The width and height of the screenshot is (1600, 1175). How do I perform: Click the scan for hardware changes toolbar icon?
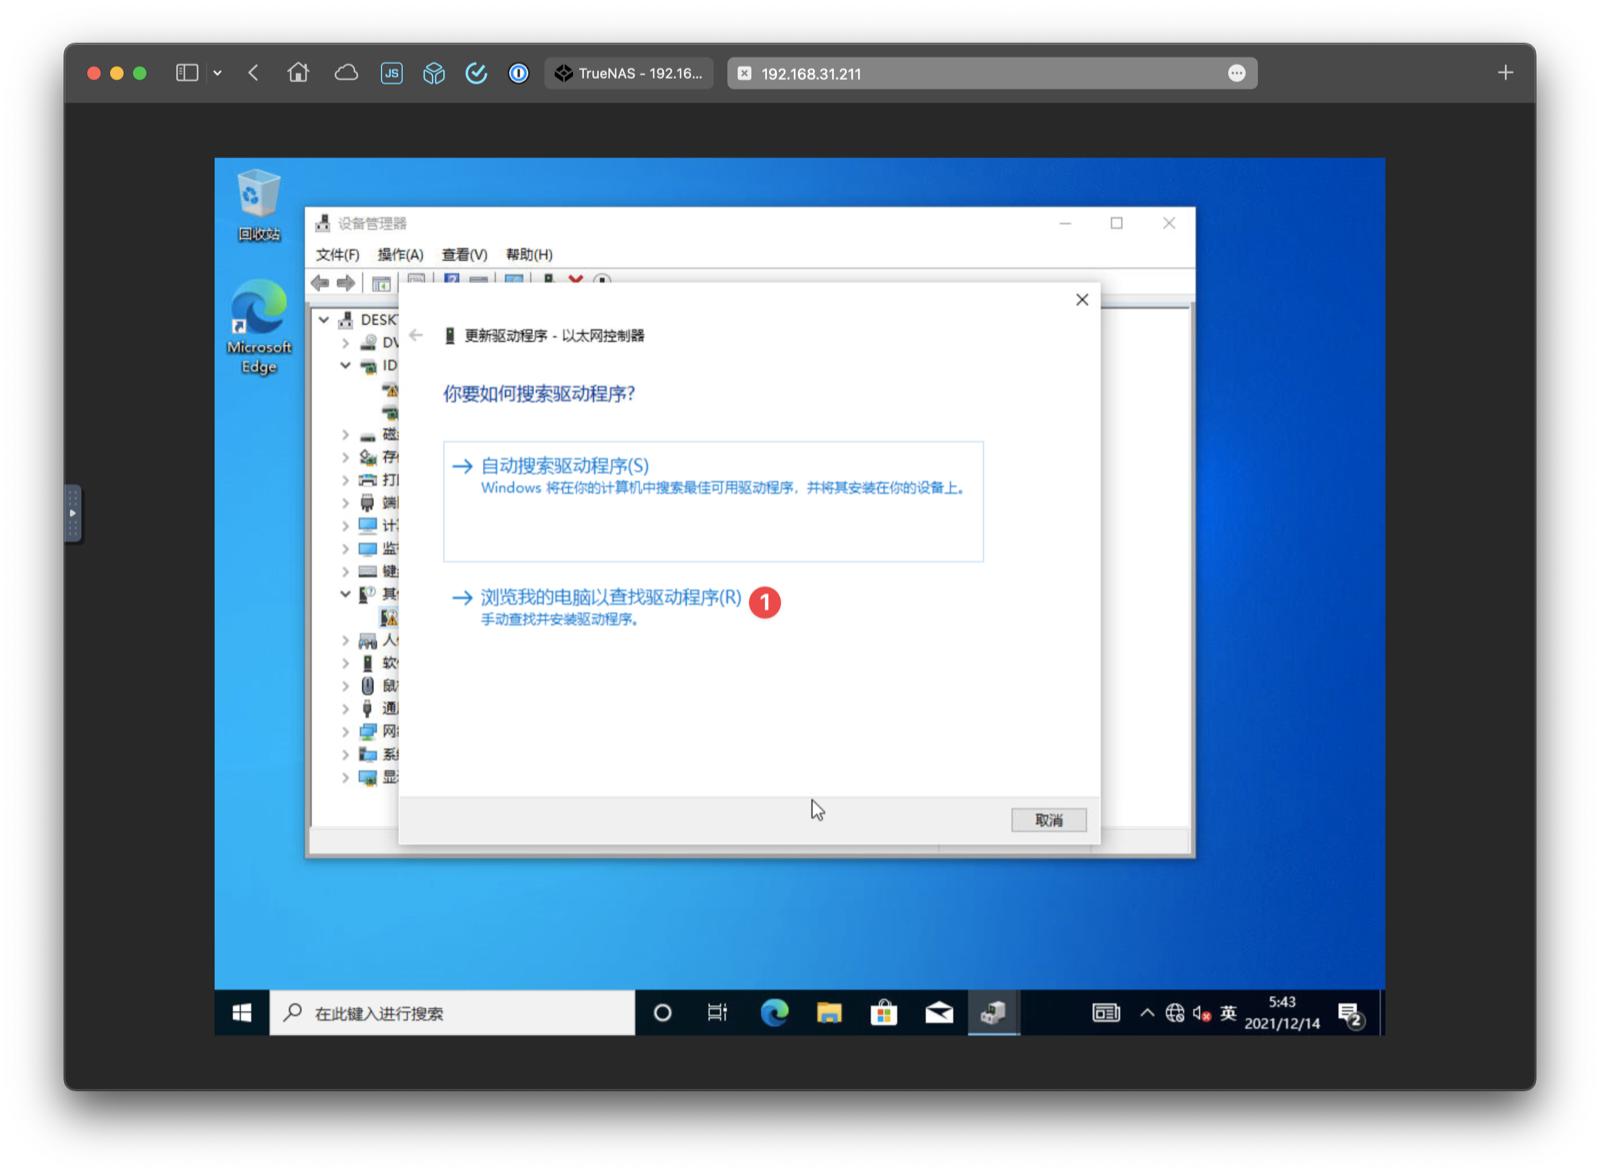[x=601, y=282]
